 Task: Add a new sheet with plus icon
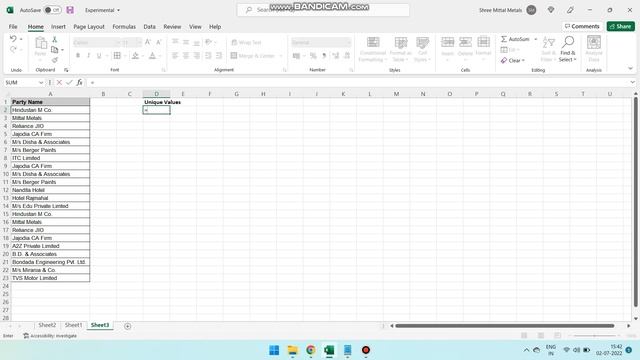127,326
